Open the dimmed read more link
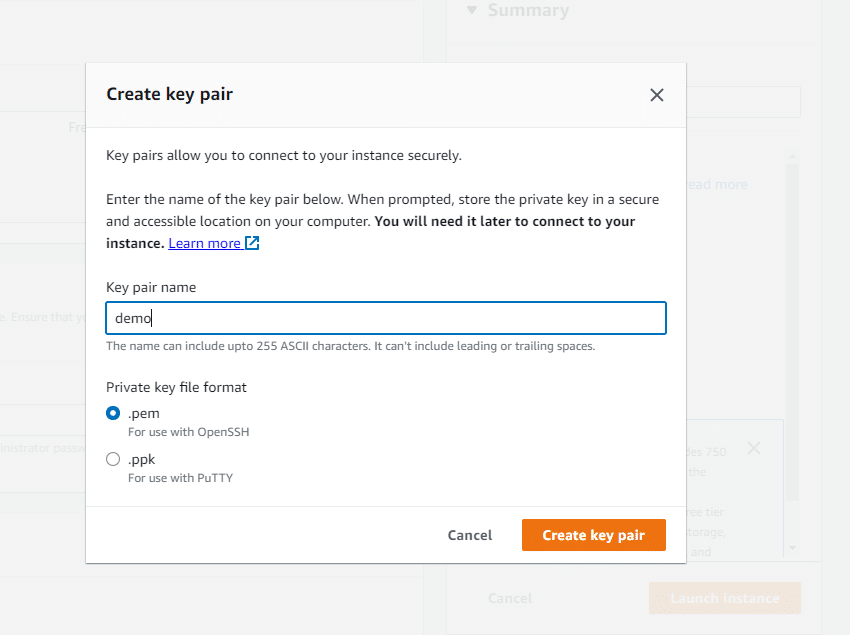 click(x=717, y=184)
